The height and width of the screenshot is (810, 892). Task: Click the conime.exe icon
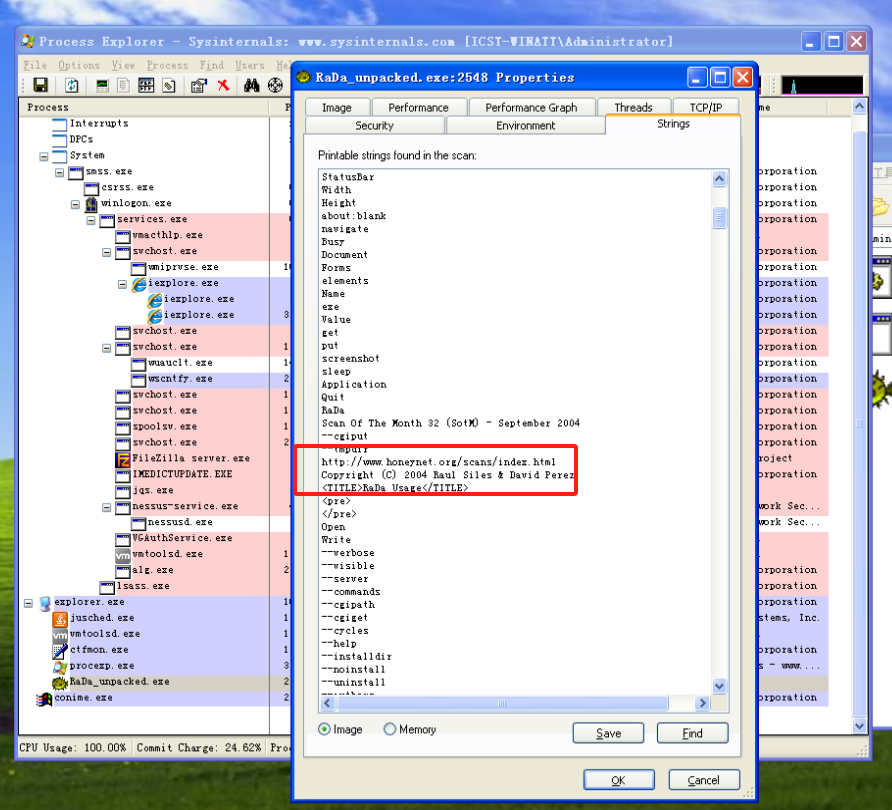(44, 698)
